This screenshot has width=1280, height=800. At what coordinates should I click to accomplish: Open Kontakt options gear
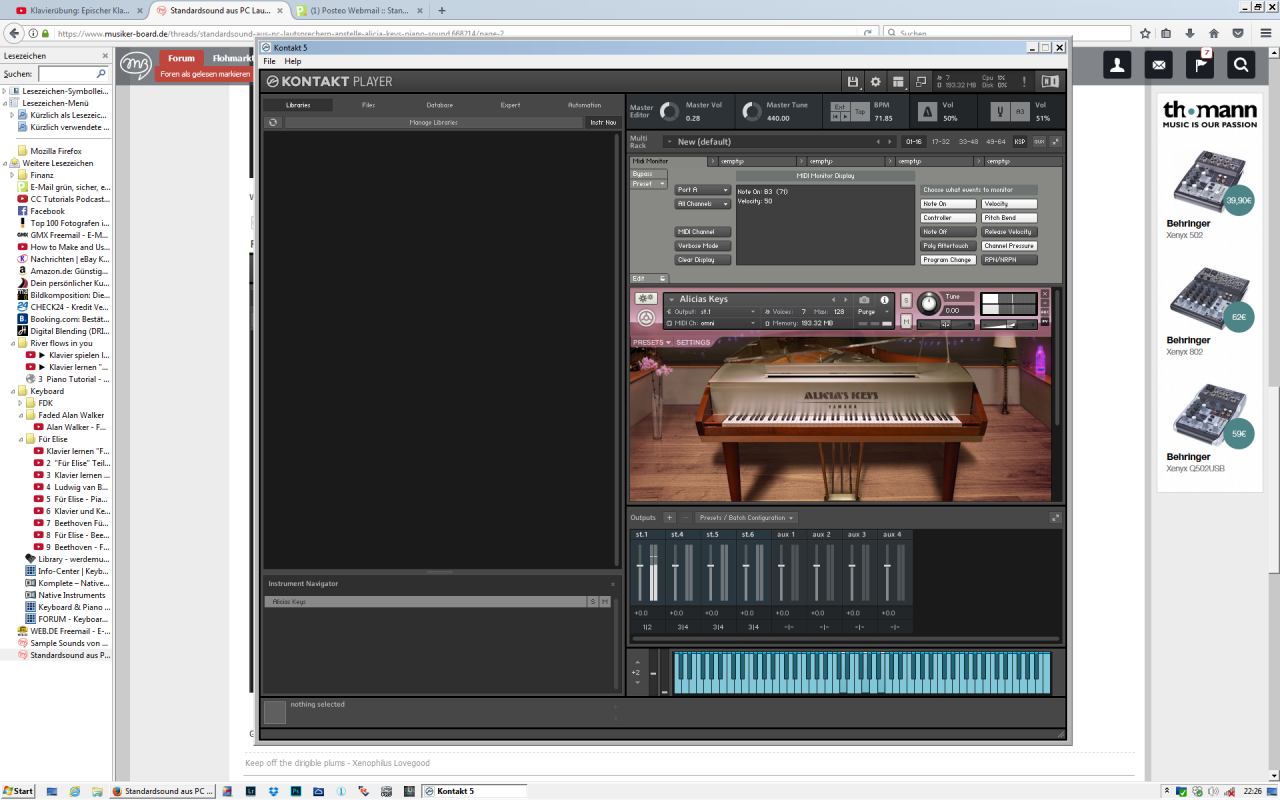coord(876,81)
